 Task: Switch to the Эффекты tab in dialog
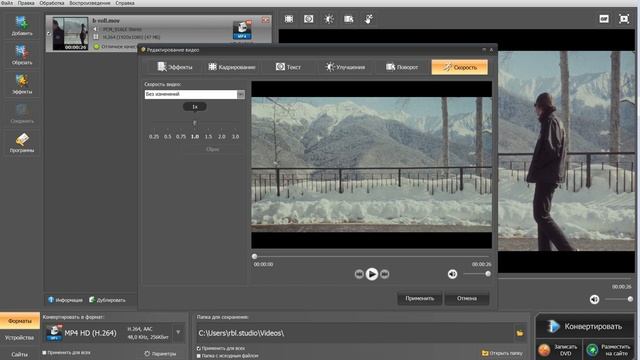point(174,67)
